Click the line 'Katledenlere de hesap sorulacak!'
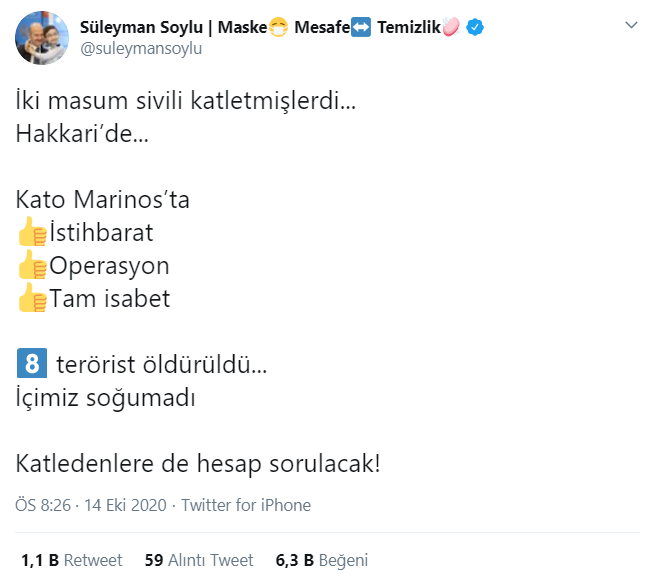The image size is (651, 584). [x=198, y=464]
